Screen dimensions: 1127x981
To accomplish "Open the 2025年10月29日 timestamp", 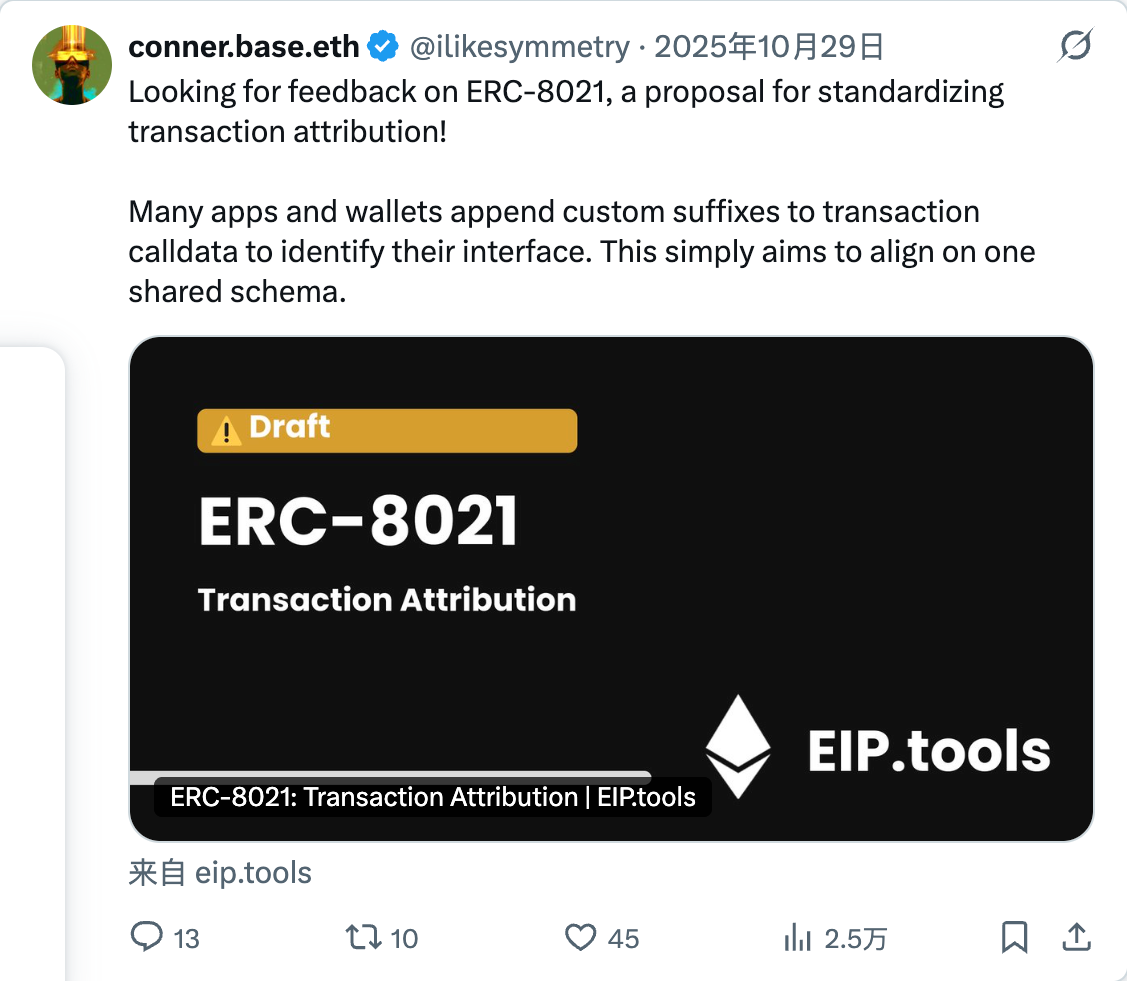I will click(x=768, y=47).
